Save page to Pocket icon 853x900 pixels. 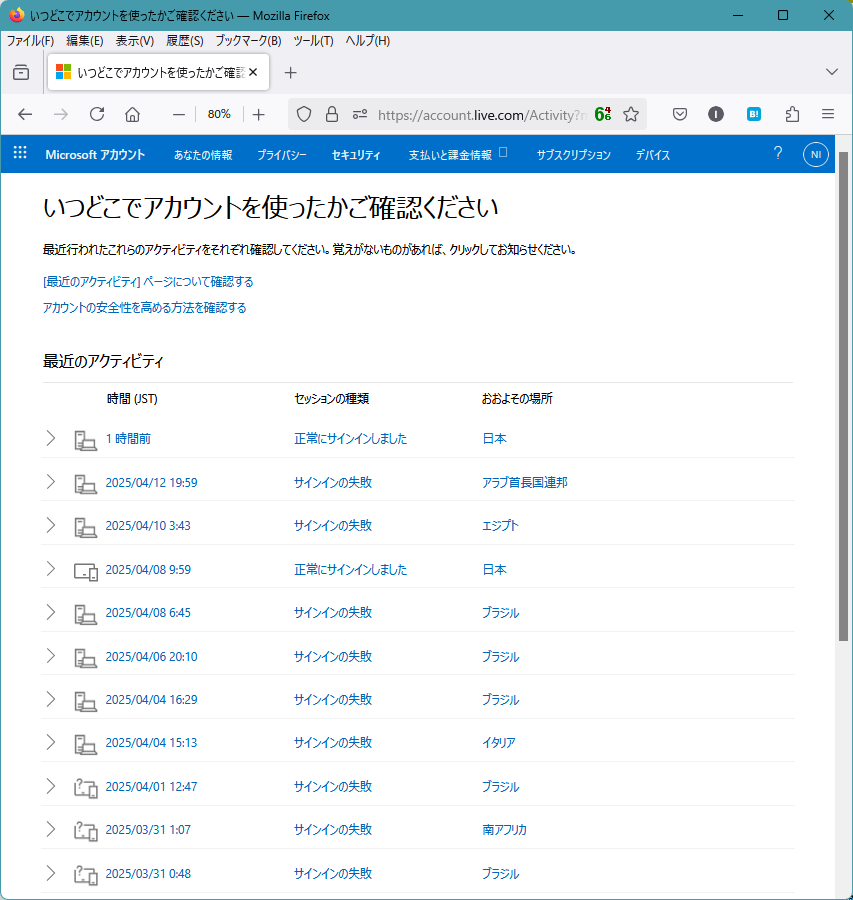(680, 115)
